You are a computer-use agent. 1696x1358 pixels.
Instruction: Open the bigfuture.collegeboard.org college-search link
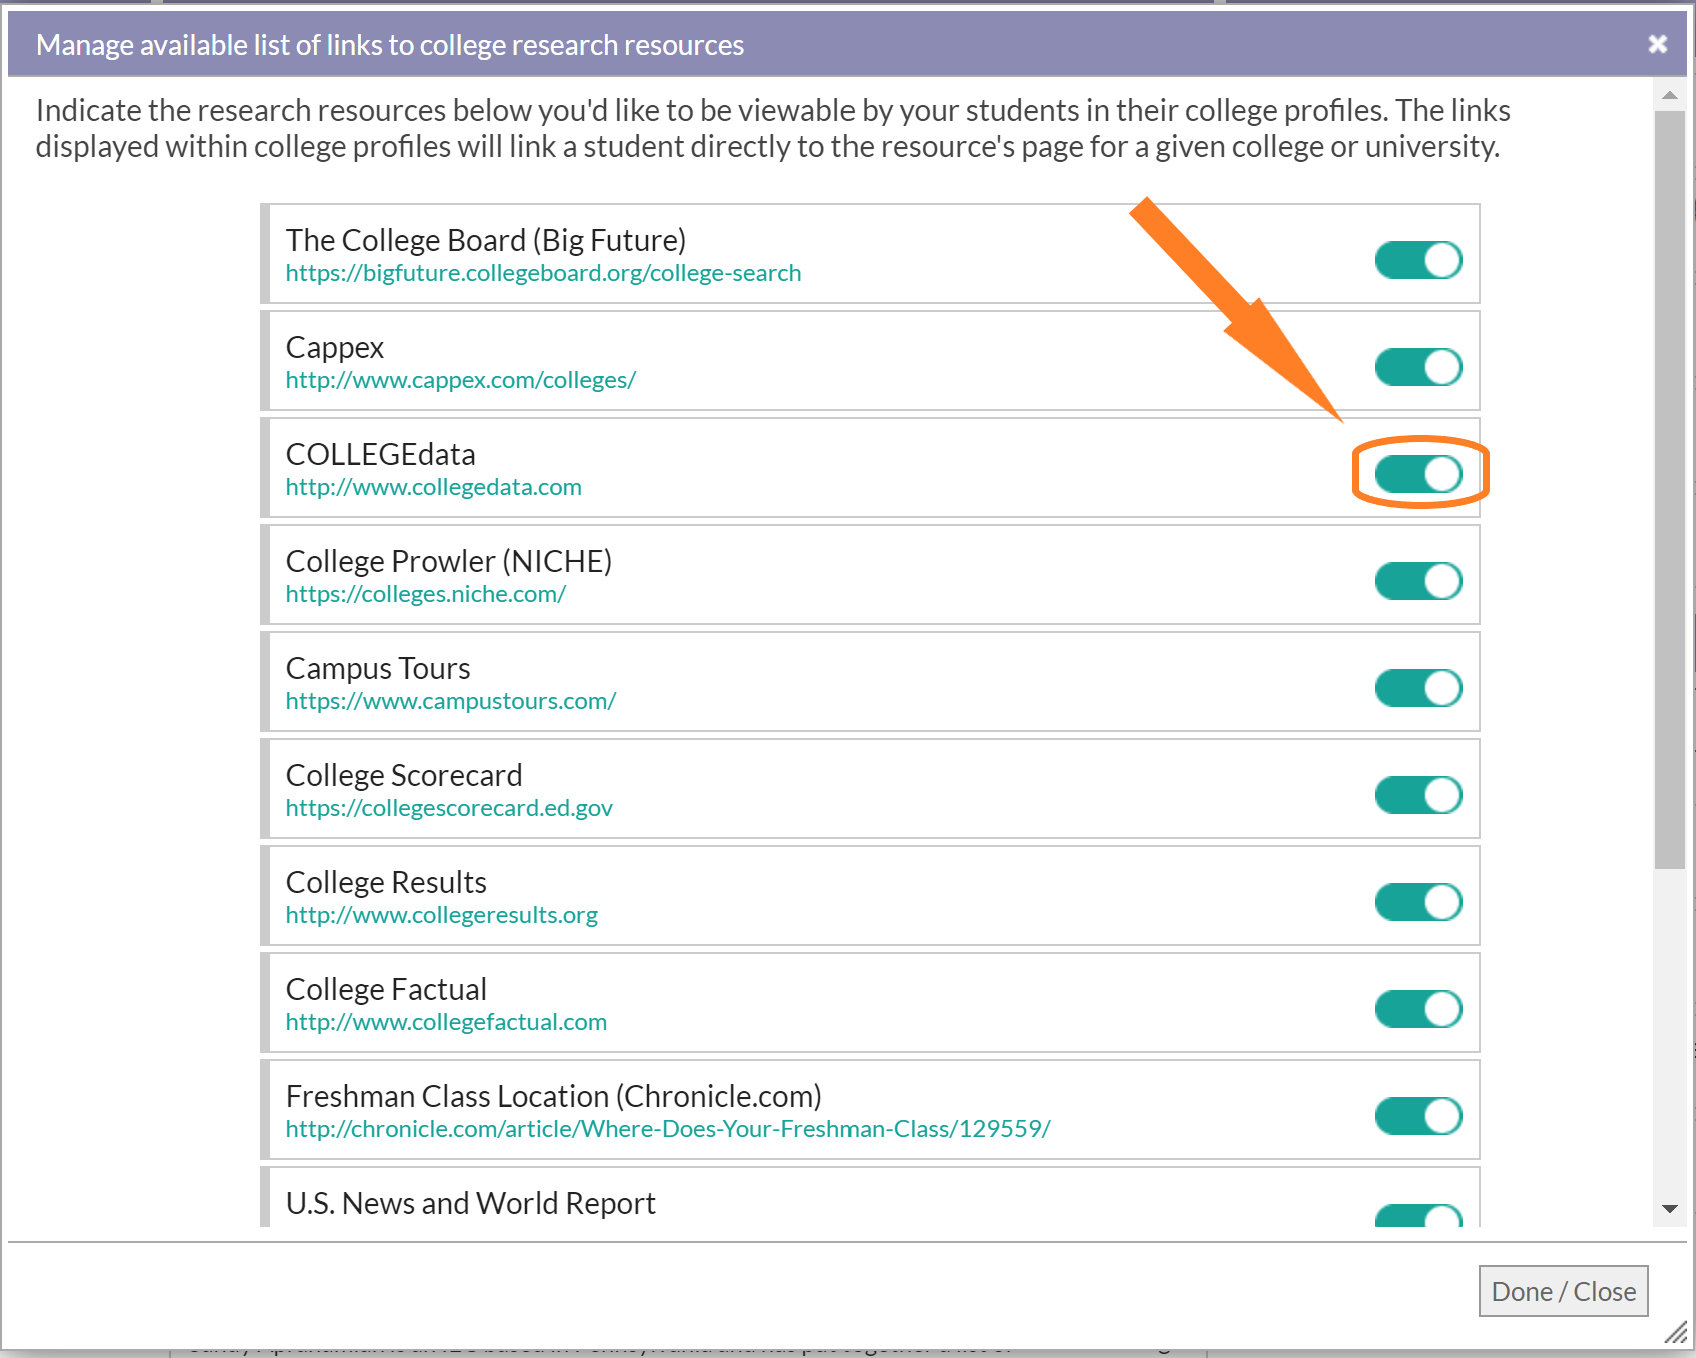[x=543, y=273]
